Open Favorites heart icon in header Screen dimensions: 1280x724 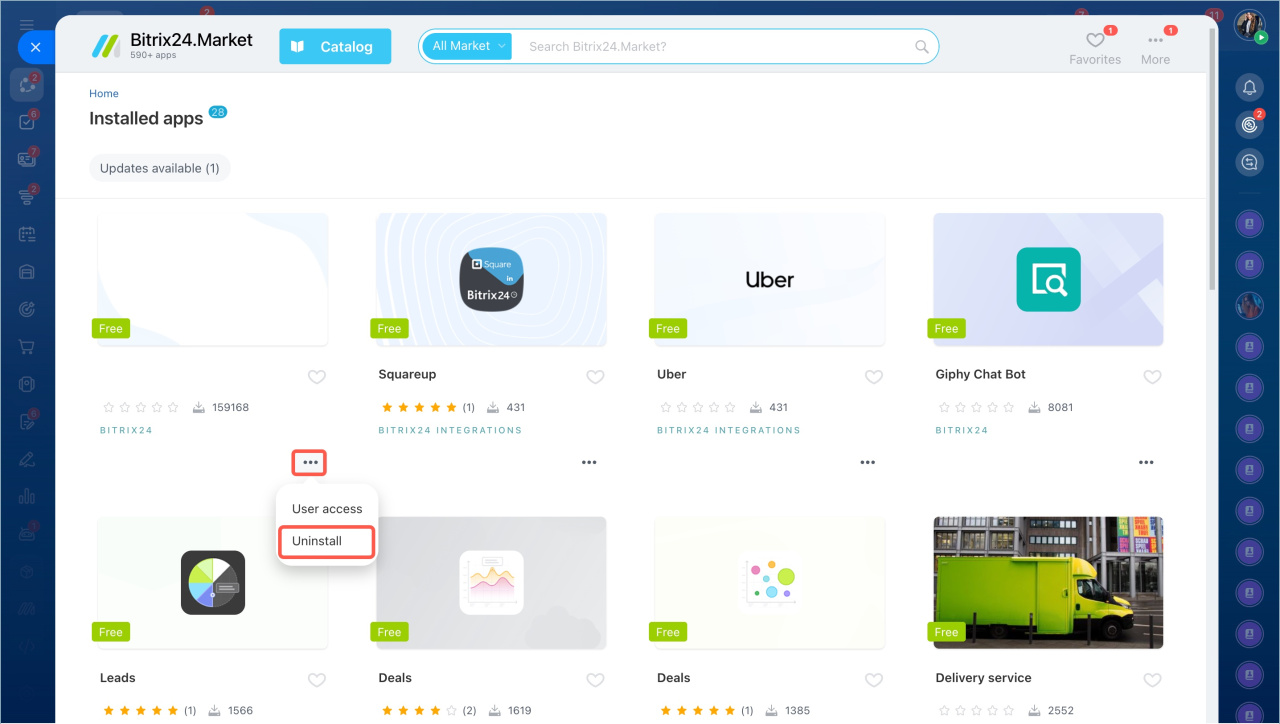(1095, 40)
